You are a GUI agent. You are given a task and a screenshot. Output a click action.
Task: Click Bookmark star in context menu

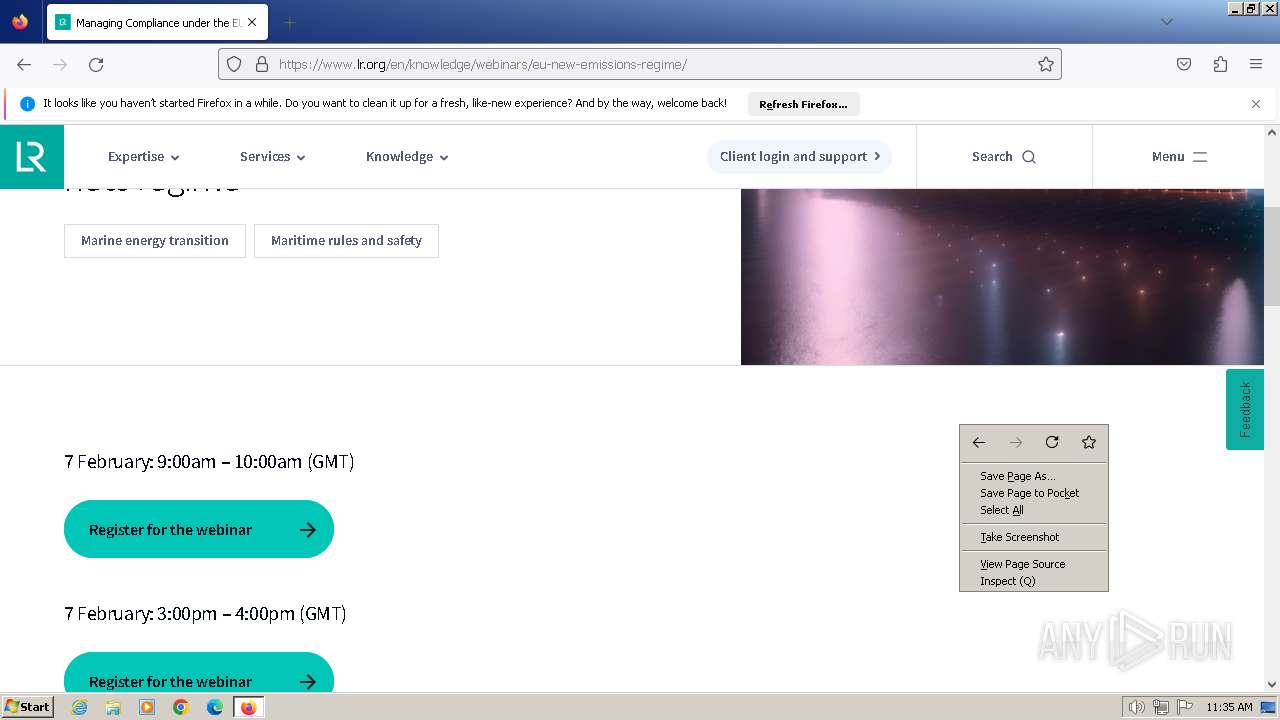[x=1089, y=442]
